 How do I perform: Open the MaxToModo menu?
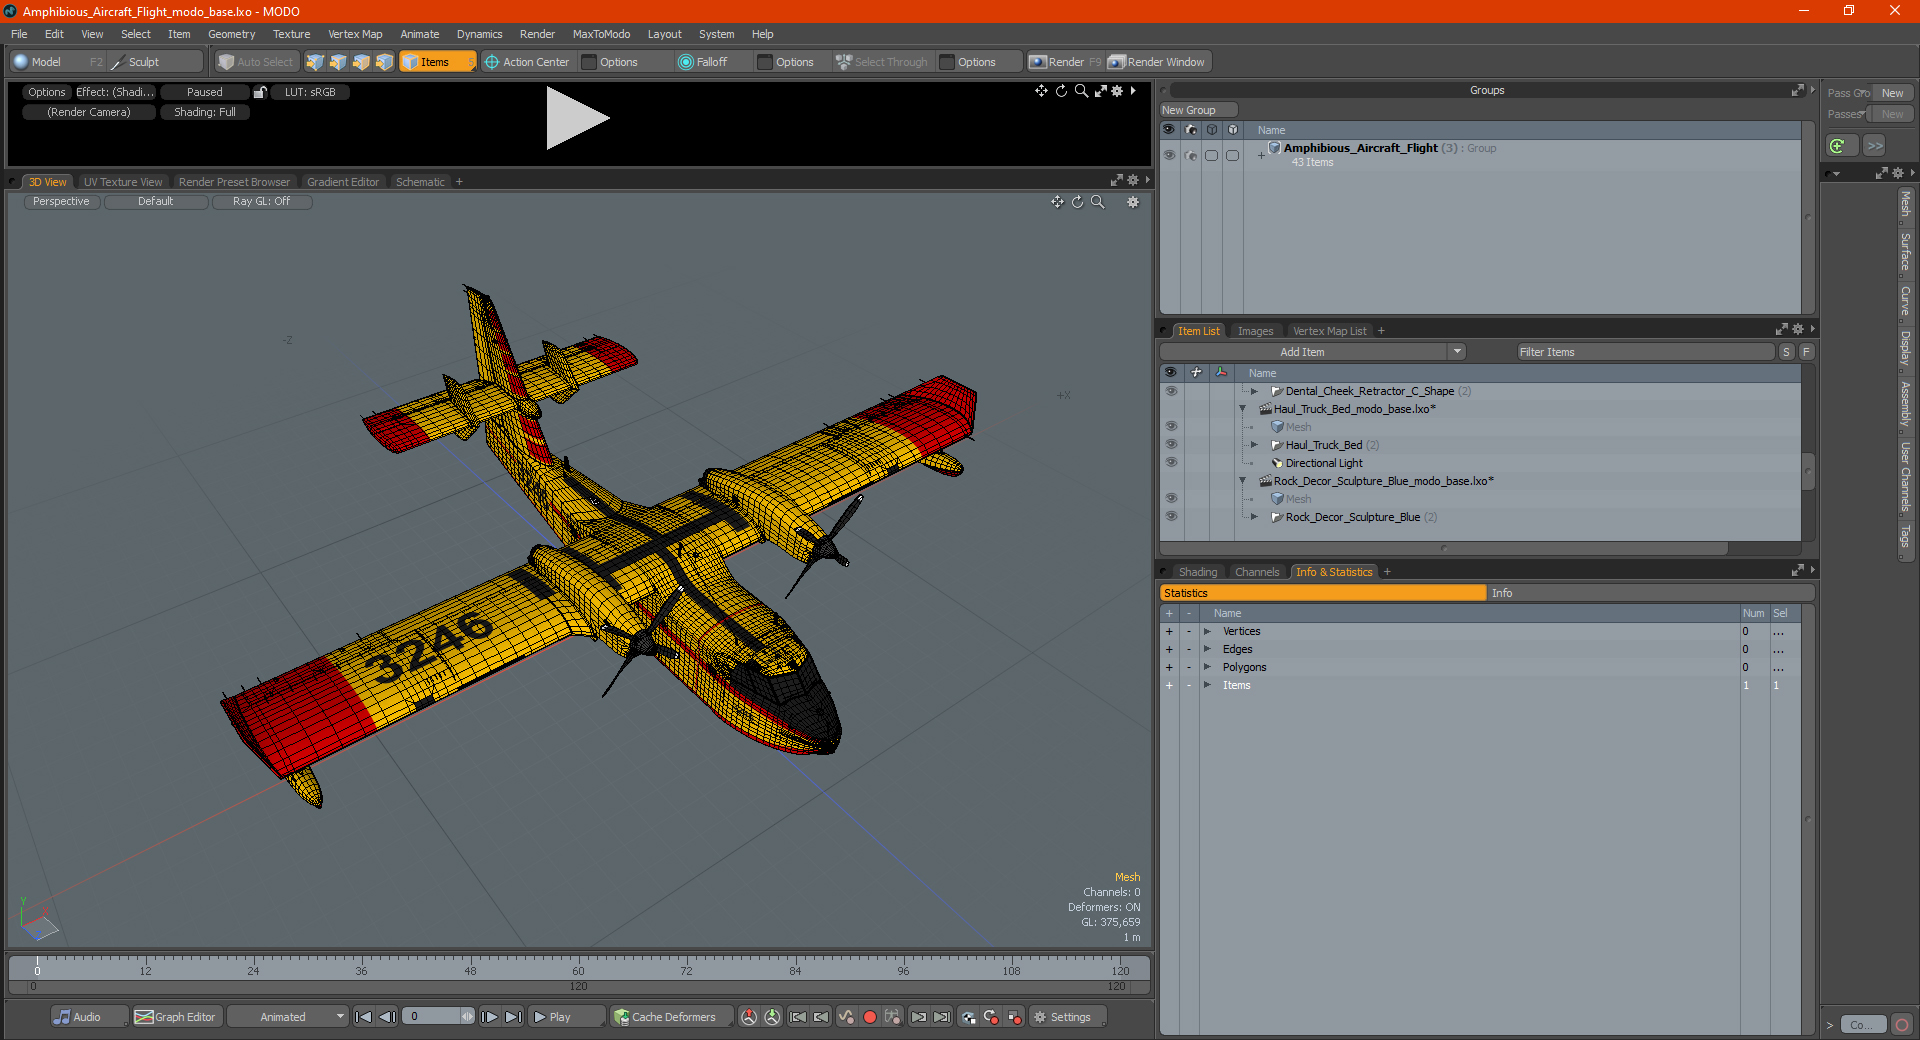(x=601, y=34)
